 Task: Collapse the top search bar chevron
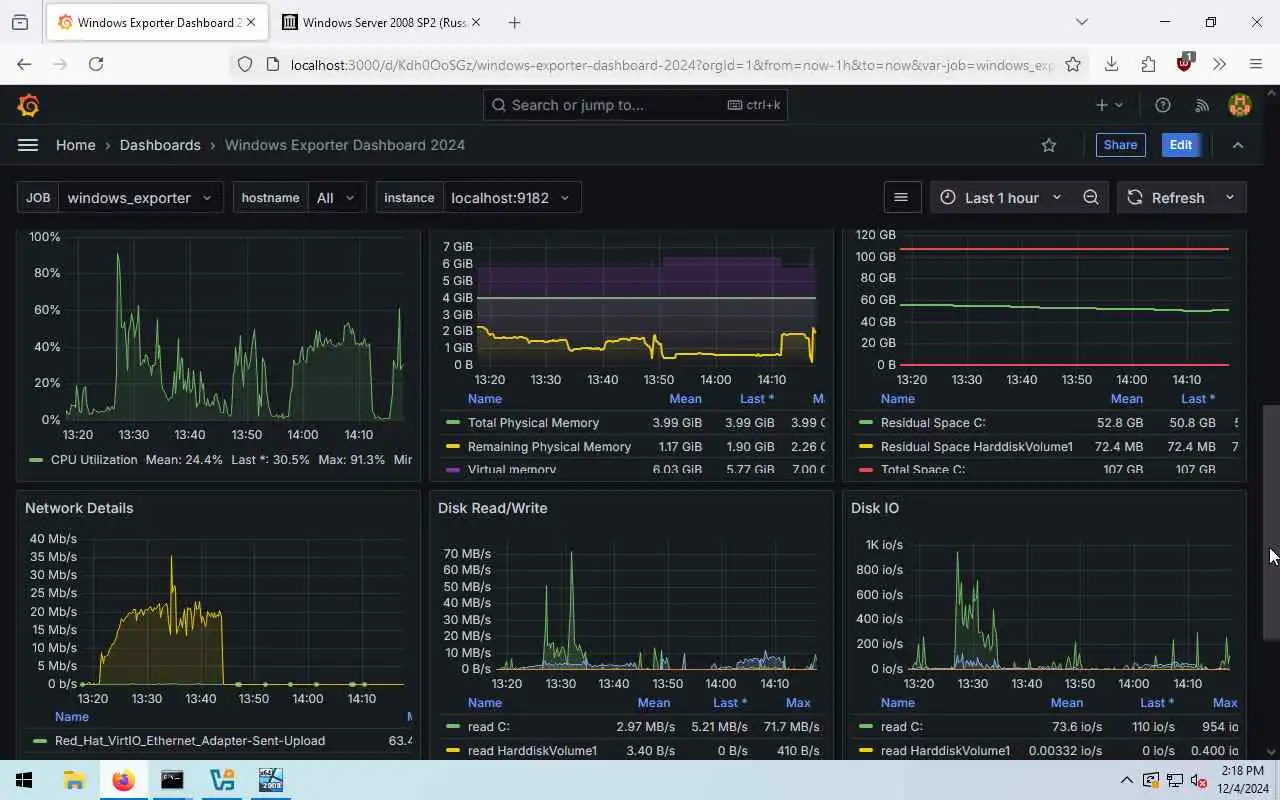click(x=1238, y=145)
